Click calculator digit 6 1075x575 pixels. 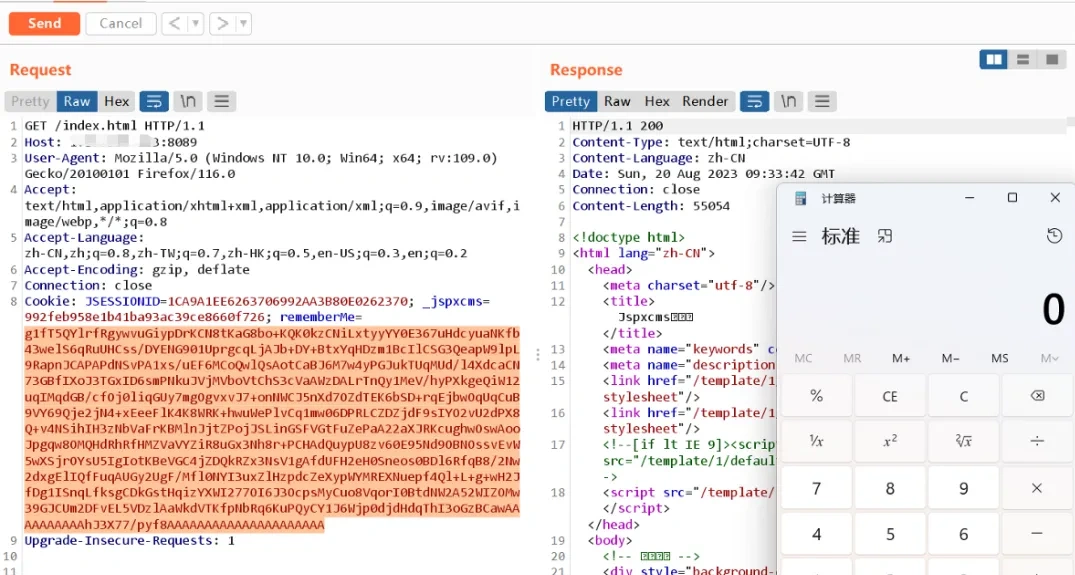point(964,534)
